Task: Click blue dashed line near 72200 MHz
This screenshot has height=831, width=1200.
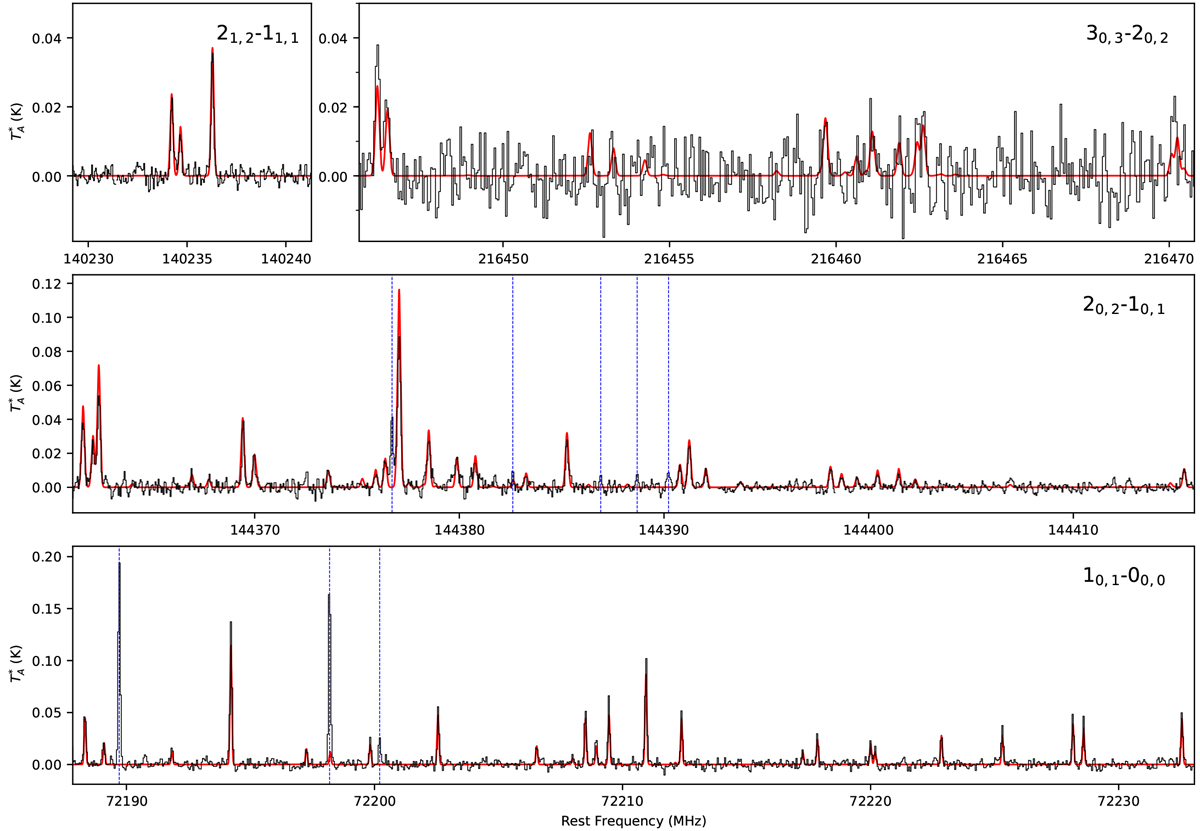Action: (379, 660)
